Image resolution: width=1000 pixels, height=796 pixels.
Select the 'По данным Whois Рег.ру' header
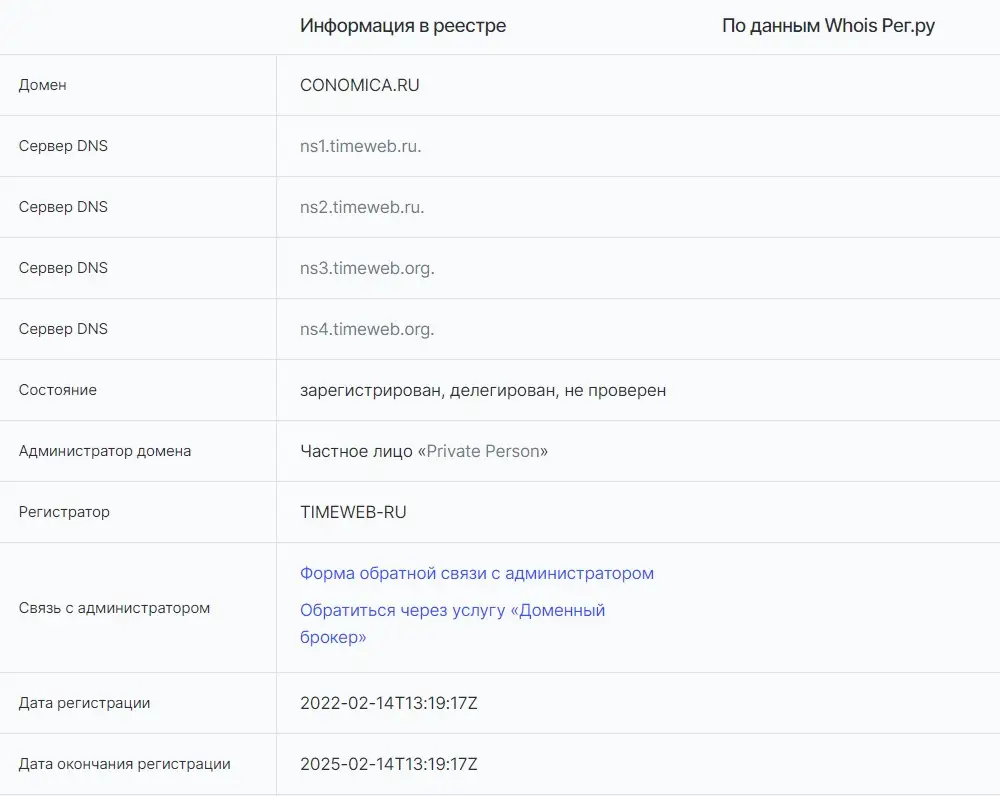click(x=828, y=26)
